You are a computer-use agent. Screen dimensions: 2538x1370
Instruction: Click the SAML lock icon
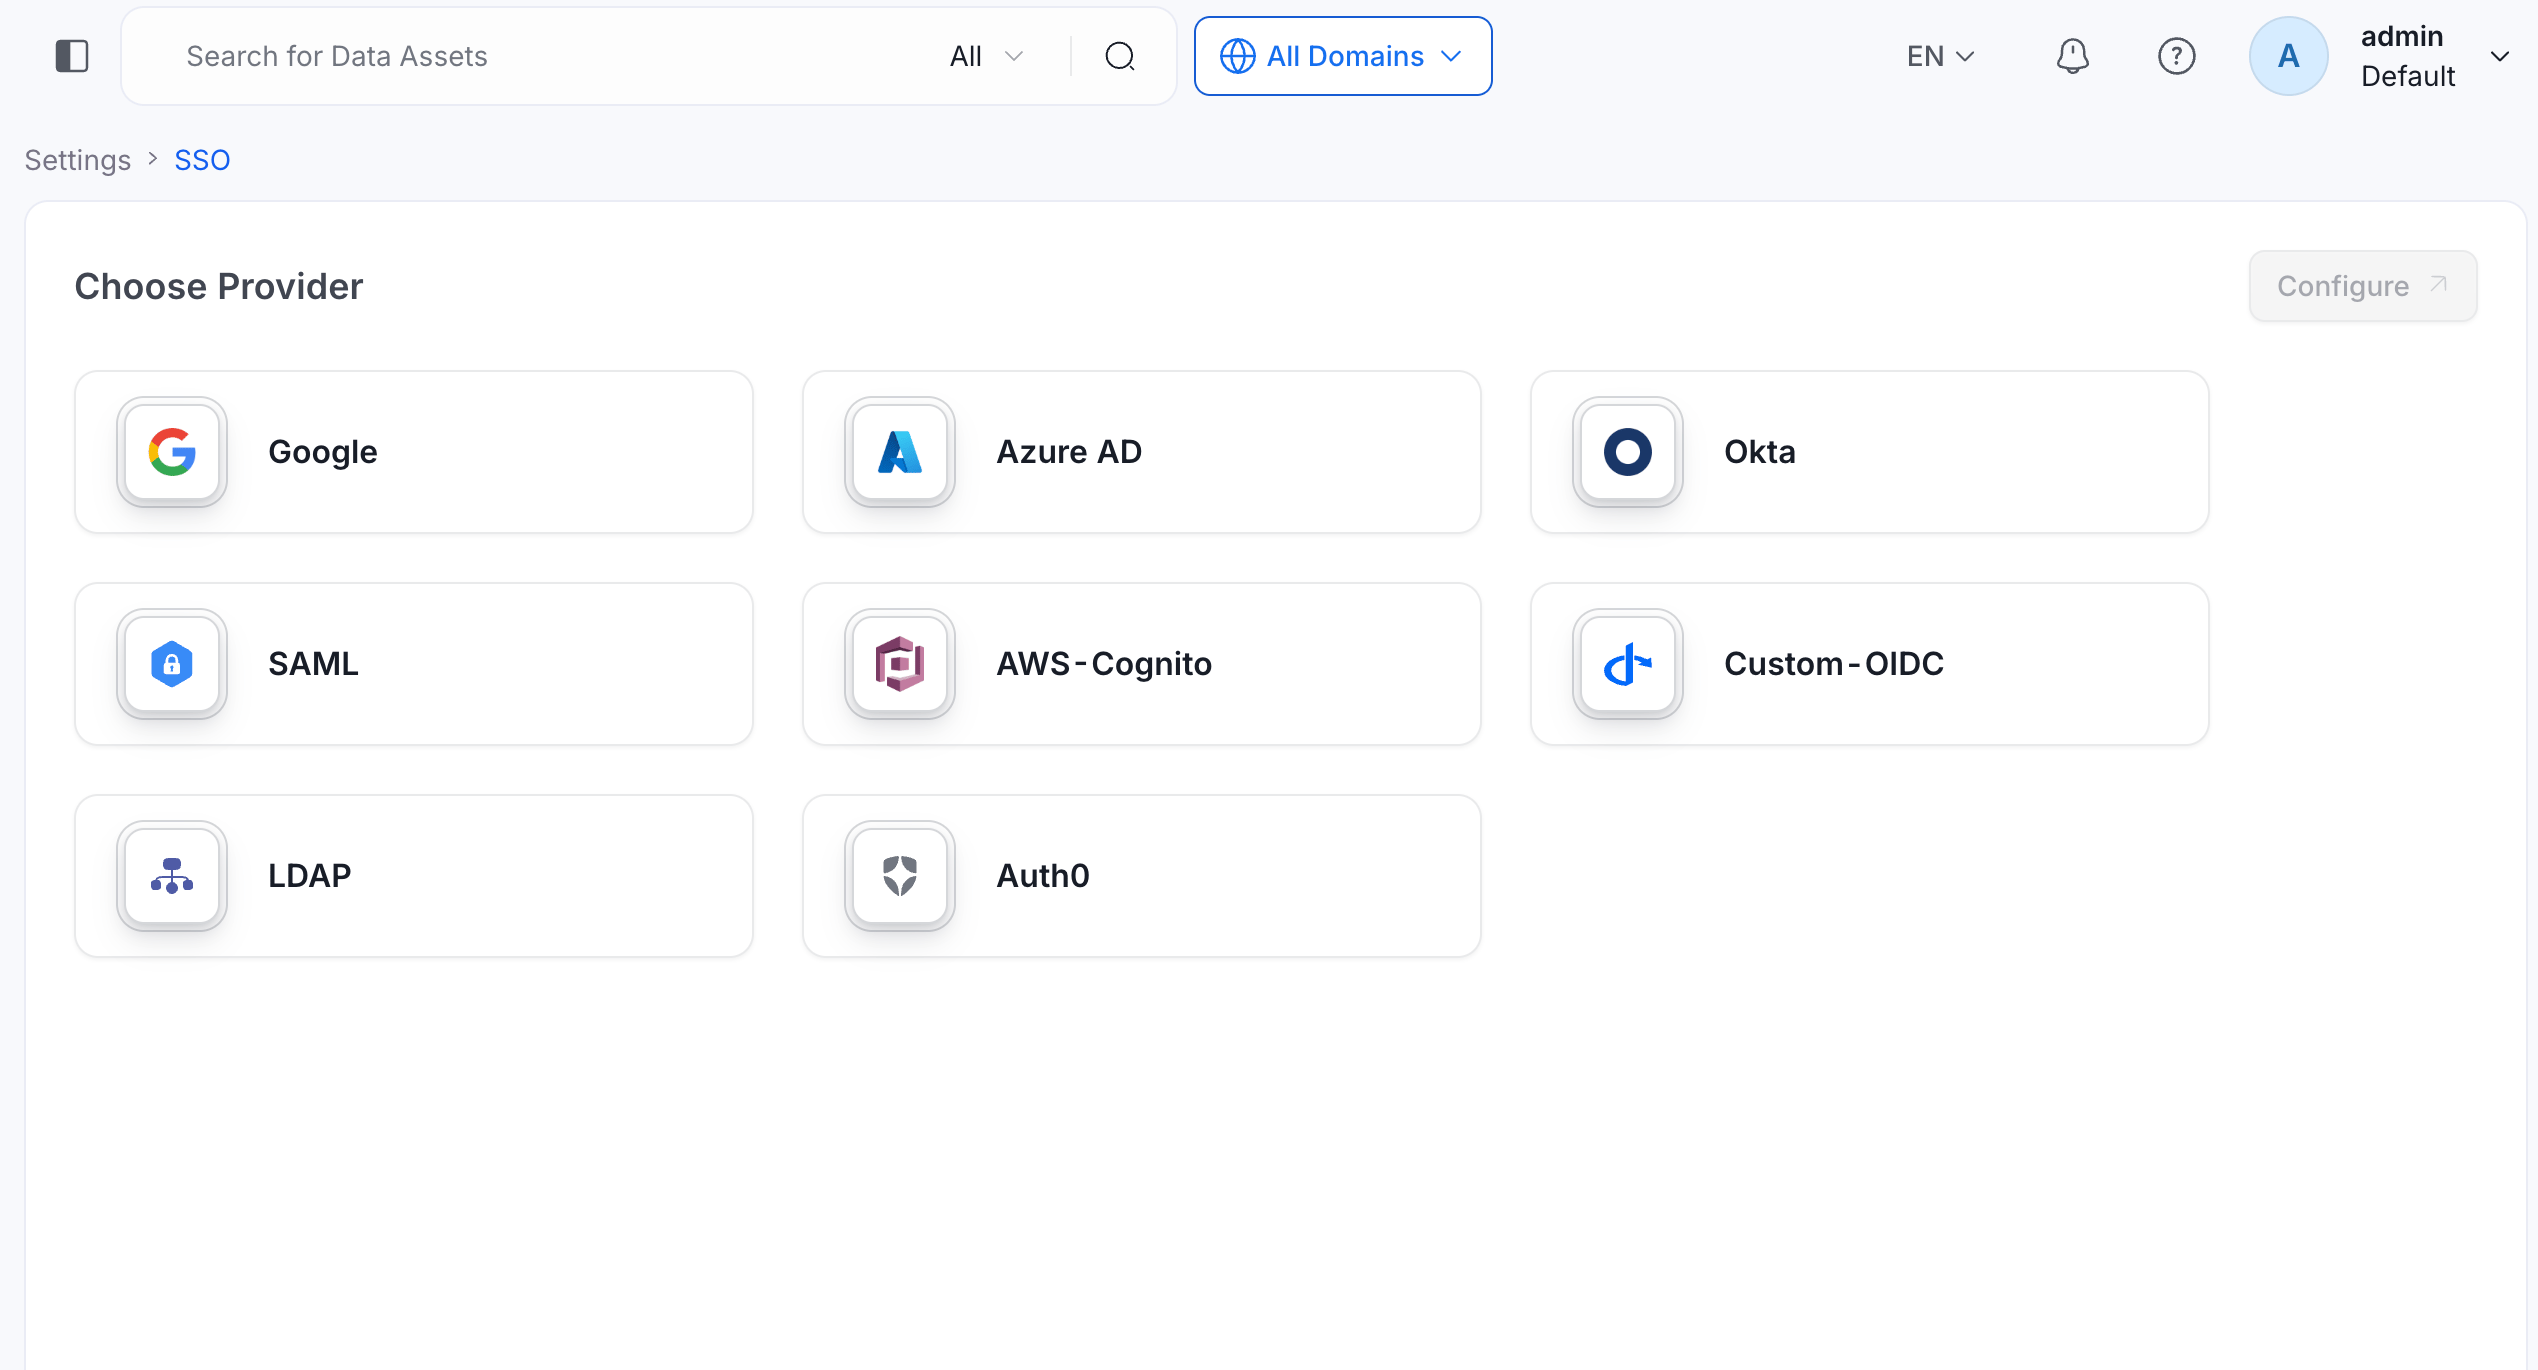(172, 664)
